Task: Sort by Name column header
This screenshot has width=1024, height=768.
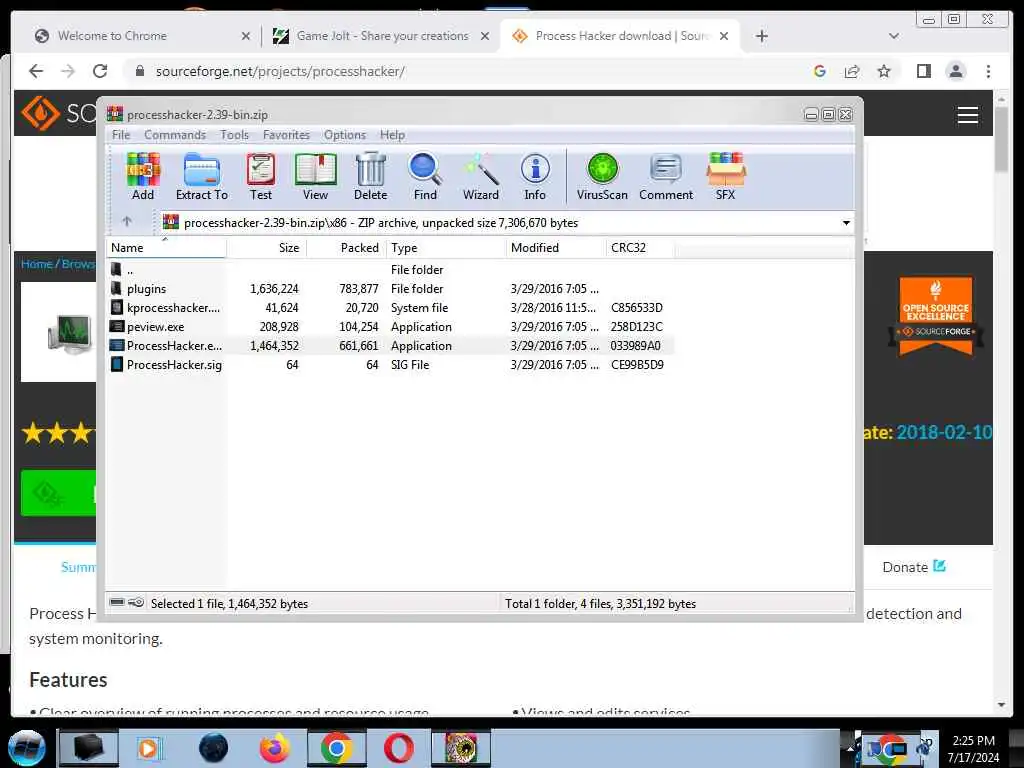Action: pyautogui.click(x=167, y=248)
